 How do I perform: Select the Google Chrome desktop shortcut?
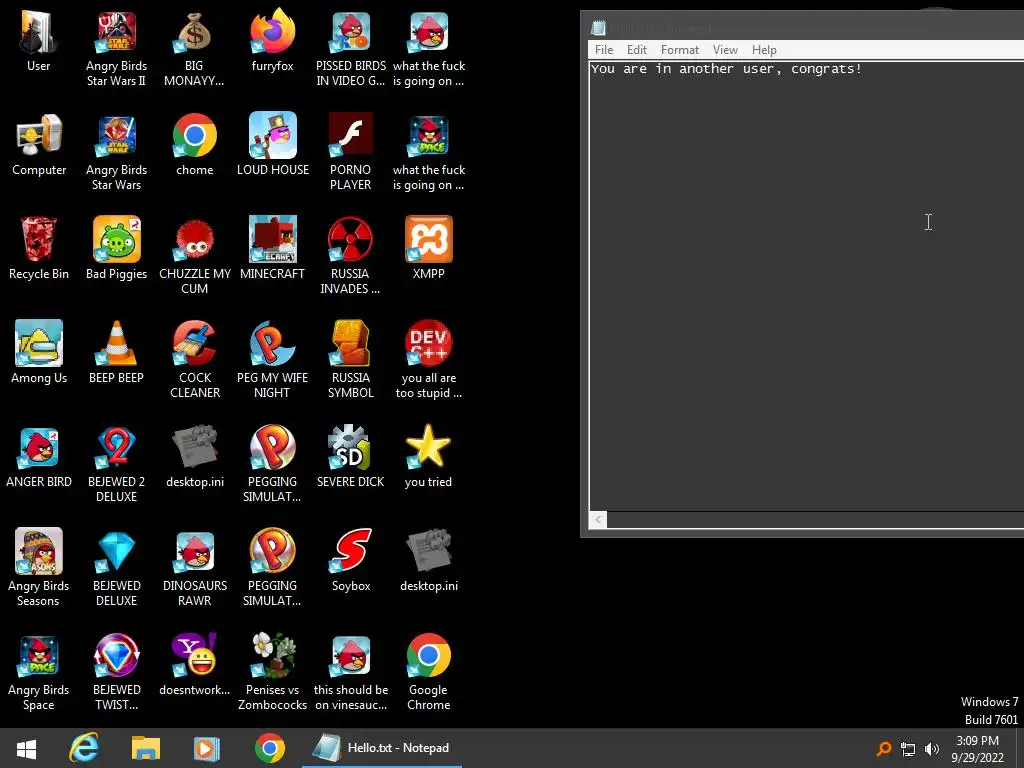tap(428, 672)
